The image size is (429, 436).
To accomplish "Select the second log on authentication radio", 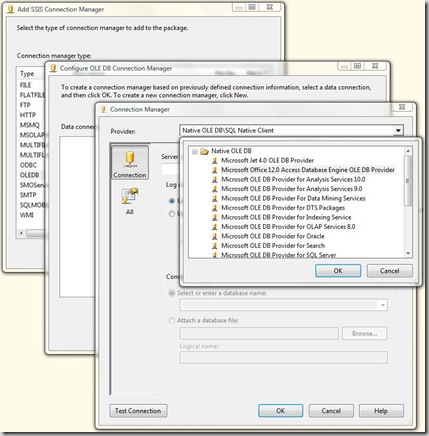I will (172, 214).
